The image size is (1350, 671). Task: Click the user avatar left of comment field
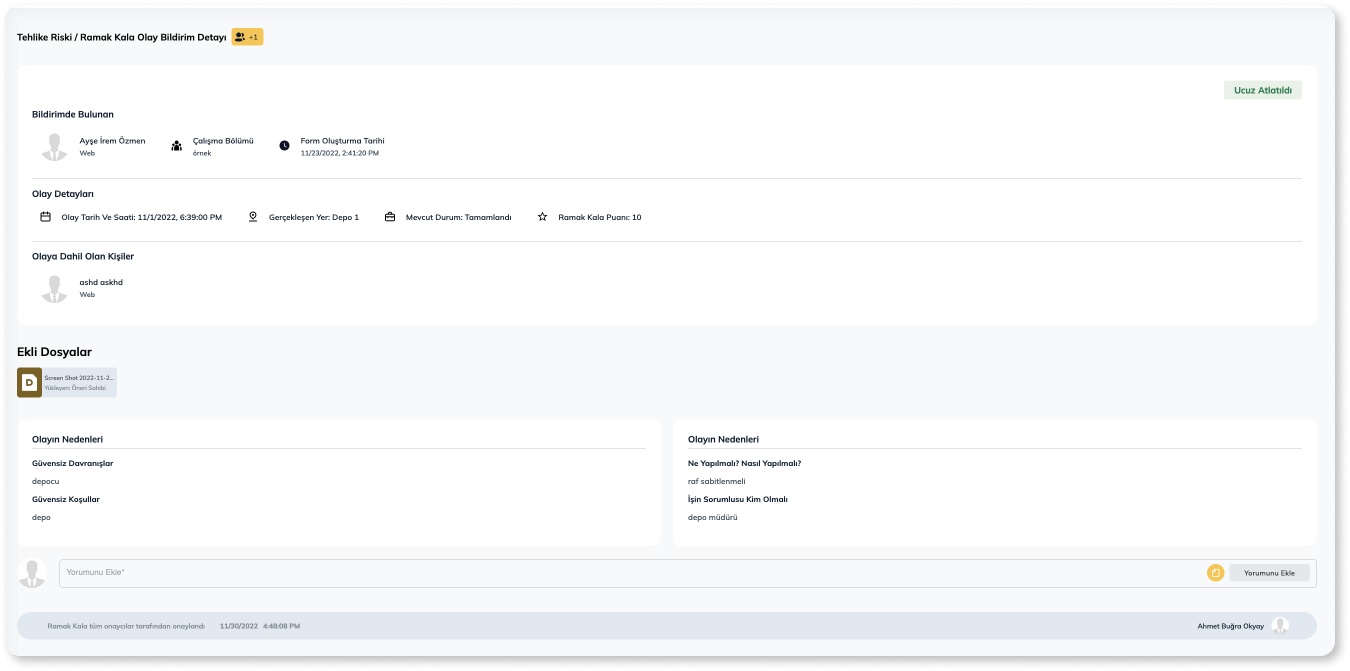pos(33,573)
